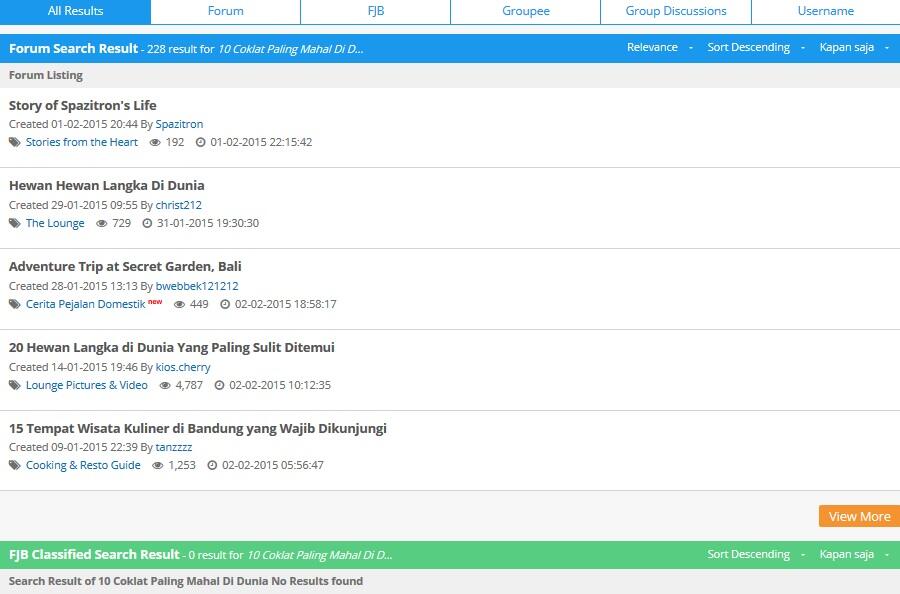Click the Forum Listing heading

pyautogui.click(x=46, y=75)
